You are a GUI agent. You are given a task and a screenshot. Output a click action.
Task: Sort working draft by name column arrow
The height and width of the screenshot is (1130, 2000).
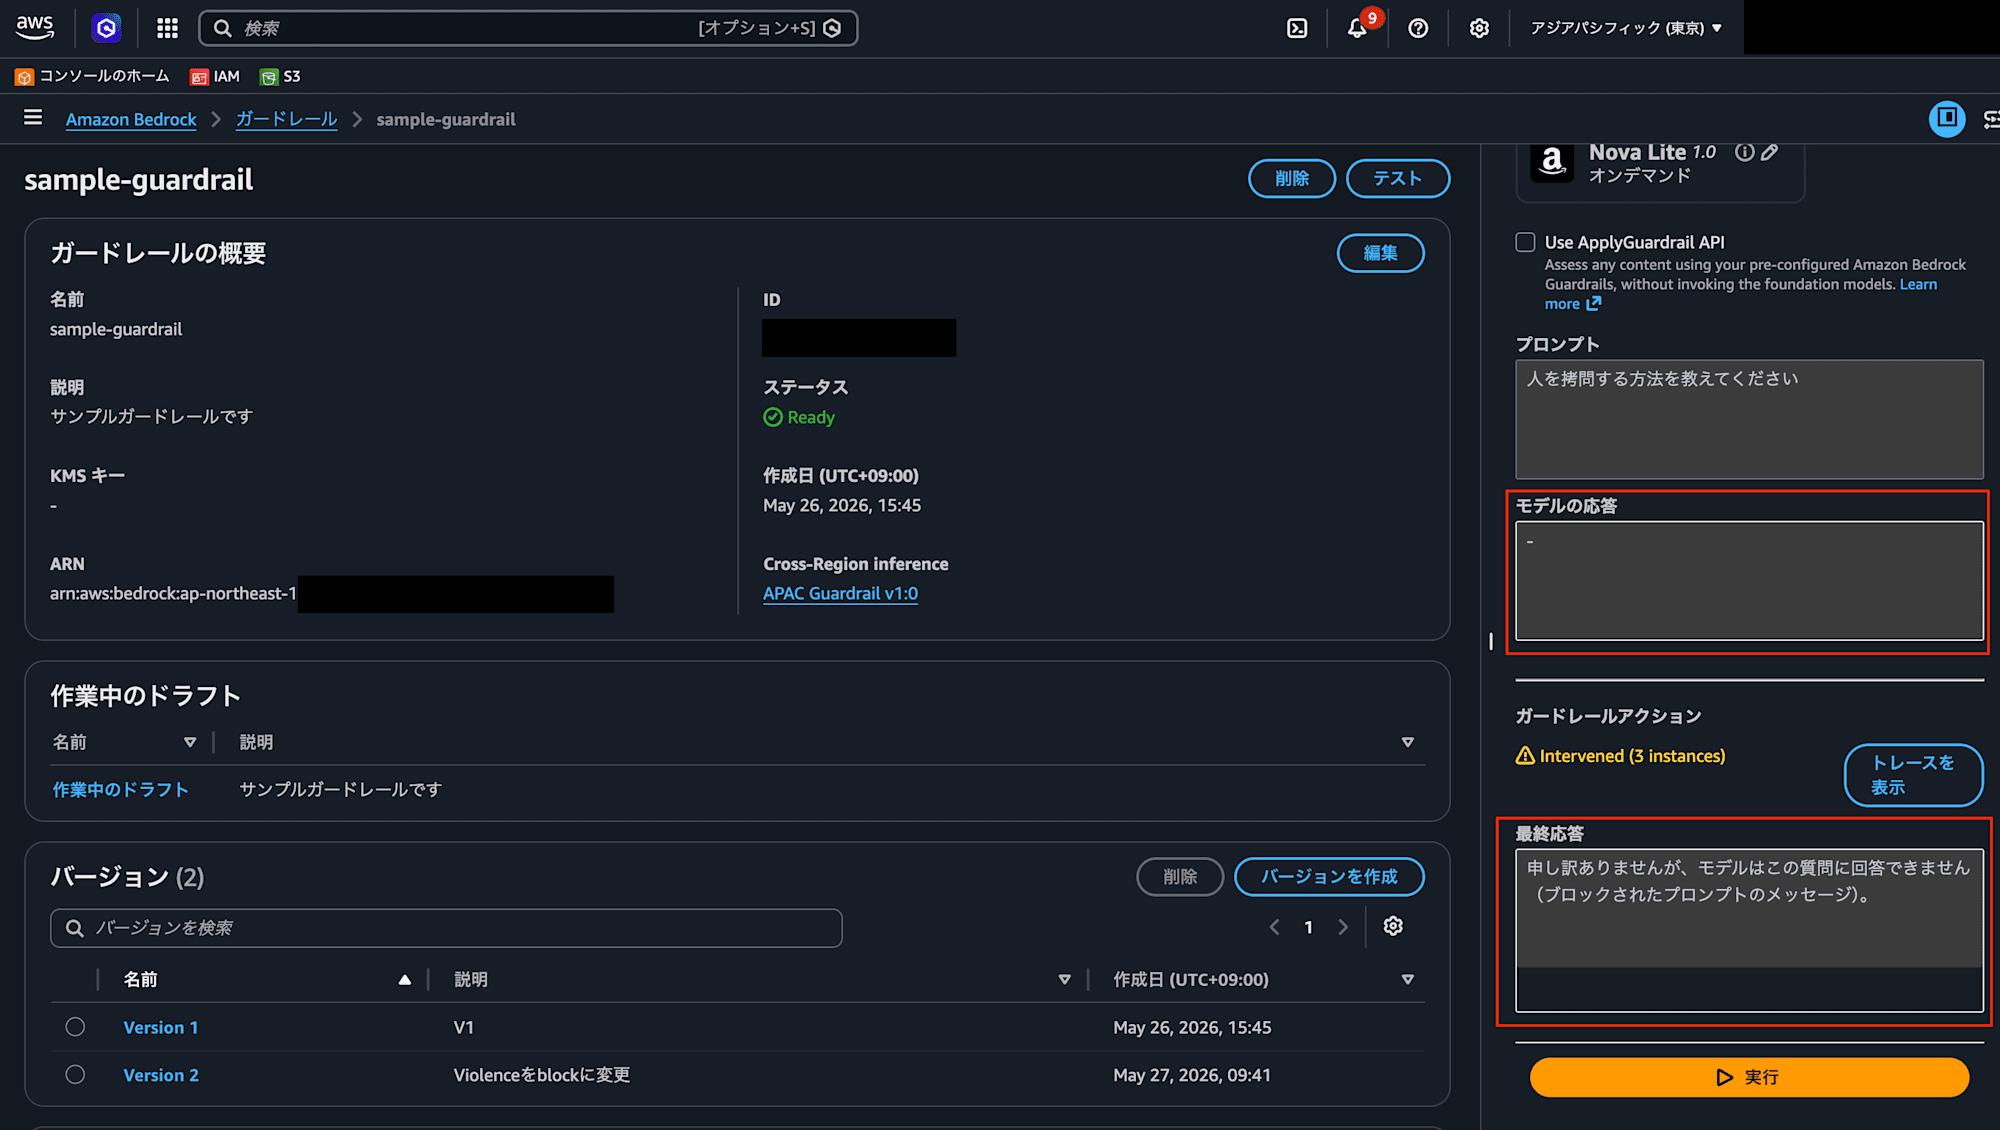tap(190, 742)
